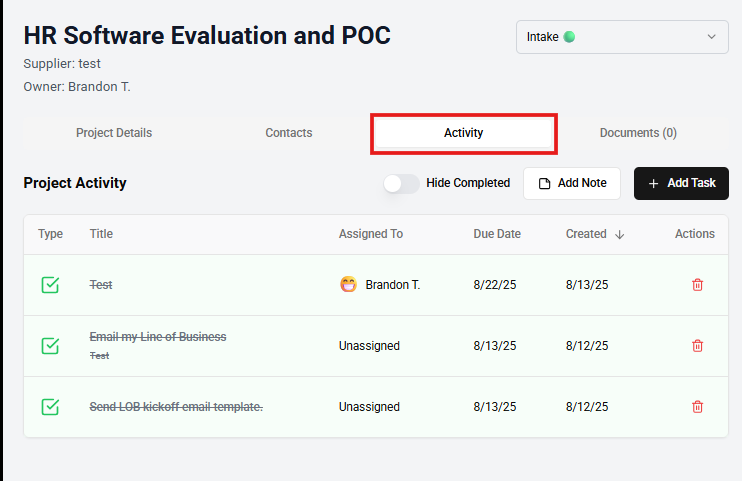Open the Contacts tab
742x481 pixels.
click(x=289, y=133)
